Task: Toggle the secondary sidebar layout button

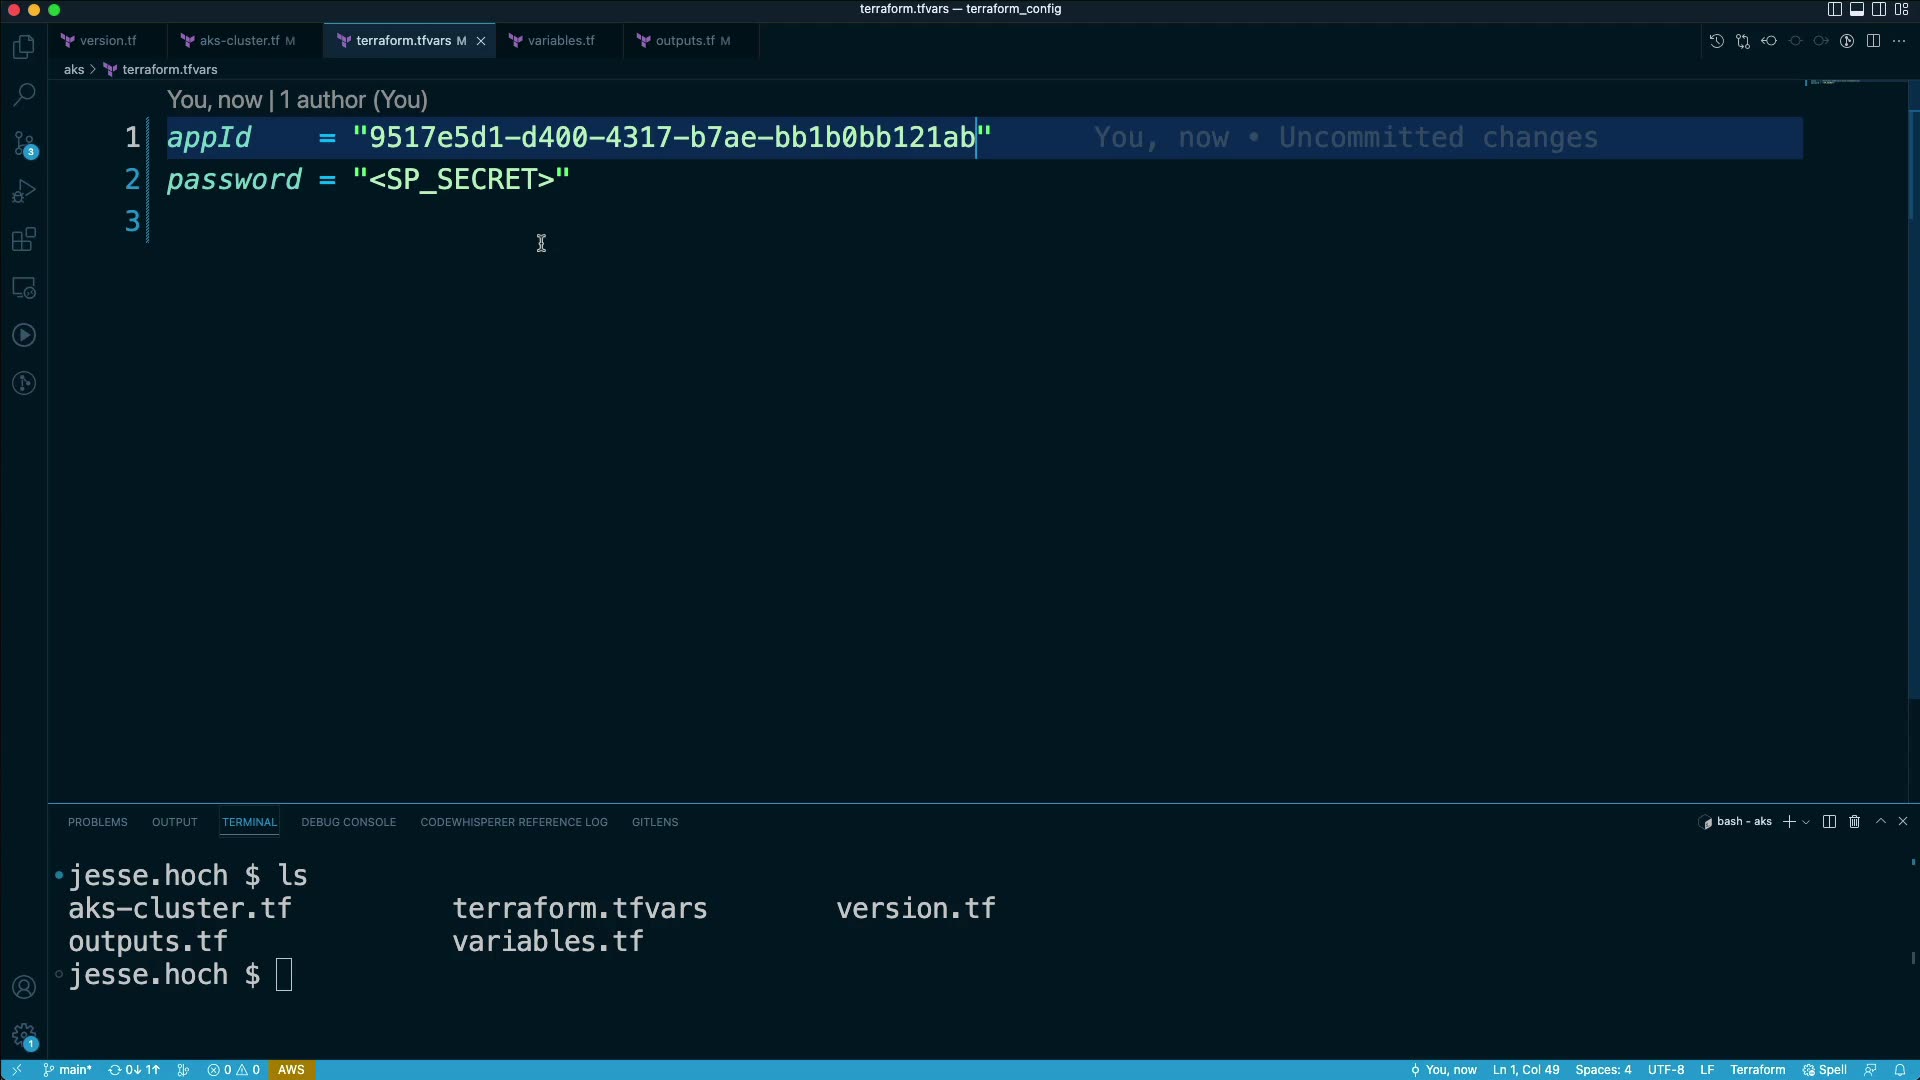Action: click(1879, 9)
